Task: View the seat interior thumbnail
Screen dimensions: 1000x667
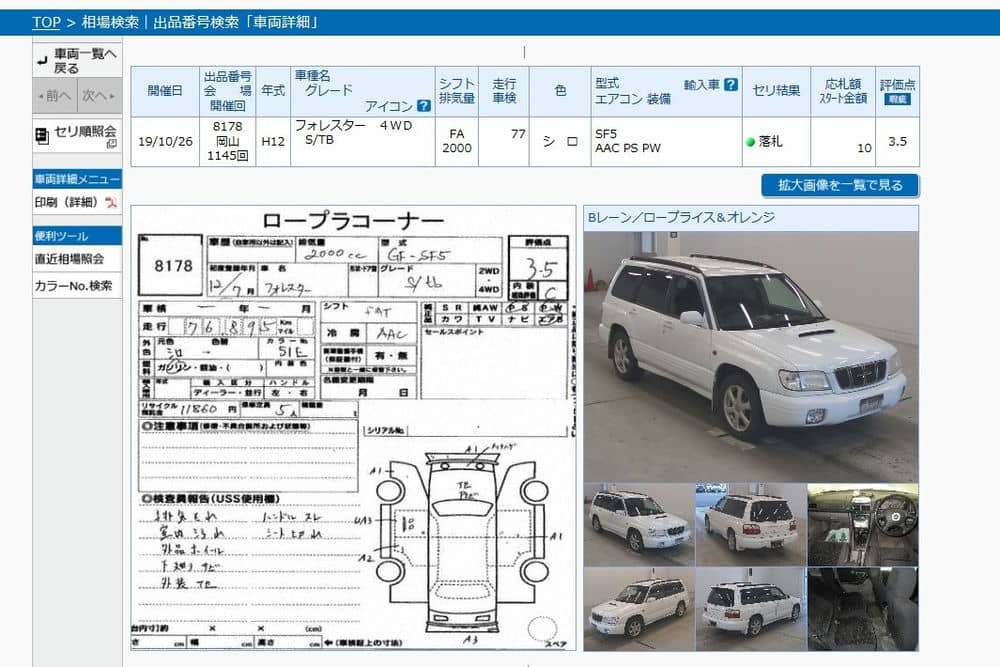Action: (x=862, y=608)
